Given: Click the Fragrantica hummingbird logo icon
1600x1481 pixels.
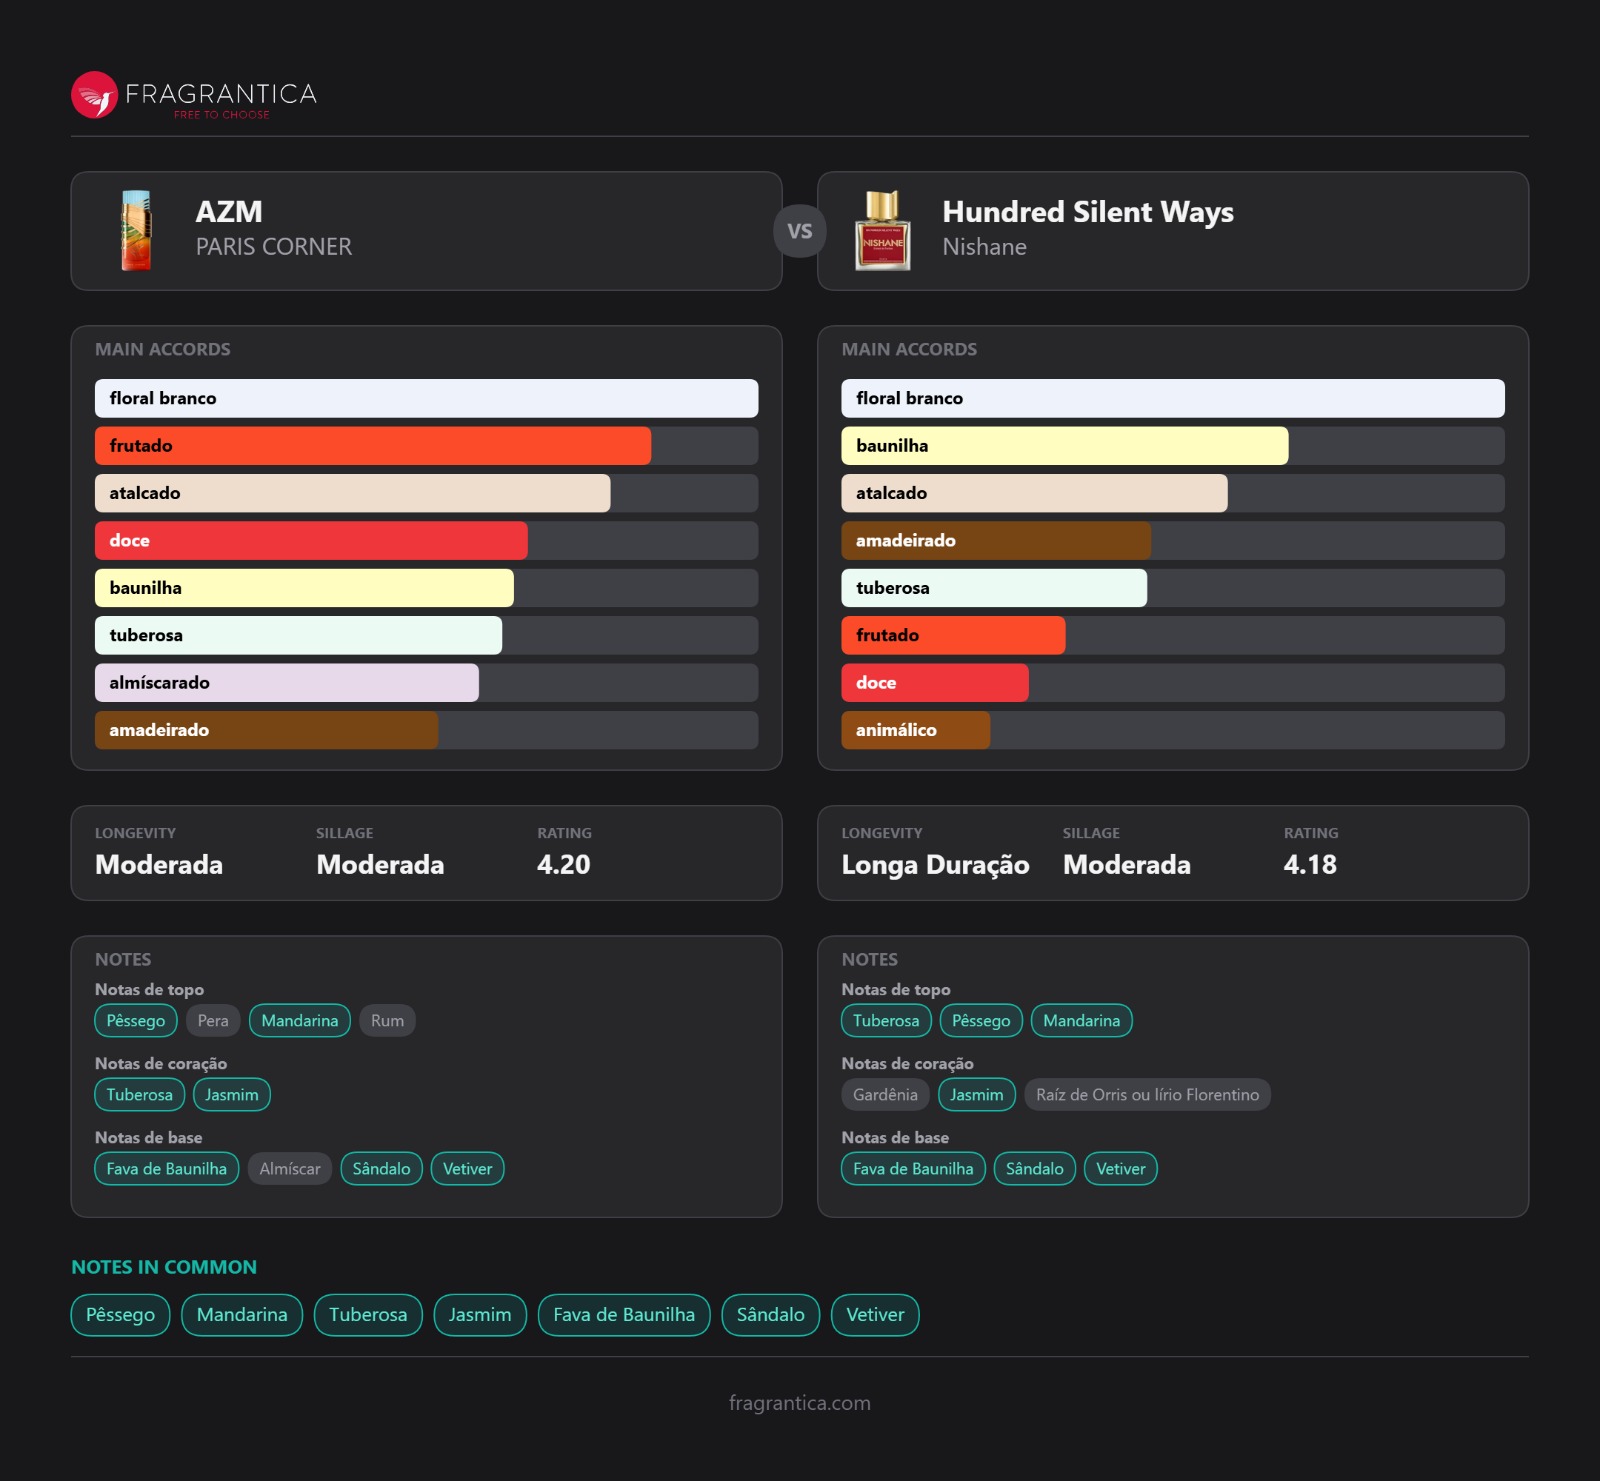Looking at the screenshot, I should [x=95, y=95].
